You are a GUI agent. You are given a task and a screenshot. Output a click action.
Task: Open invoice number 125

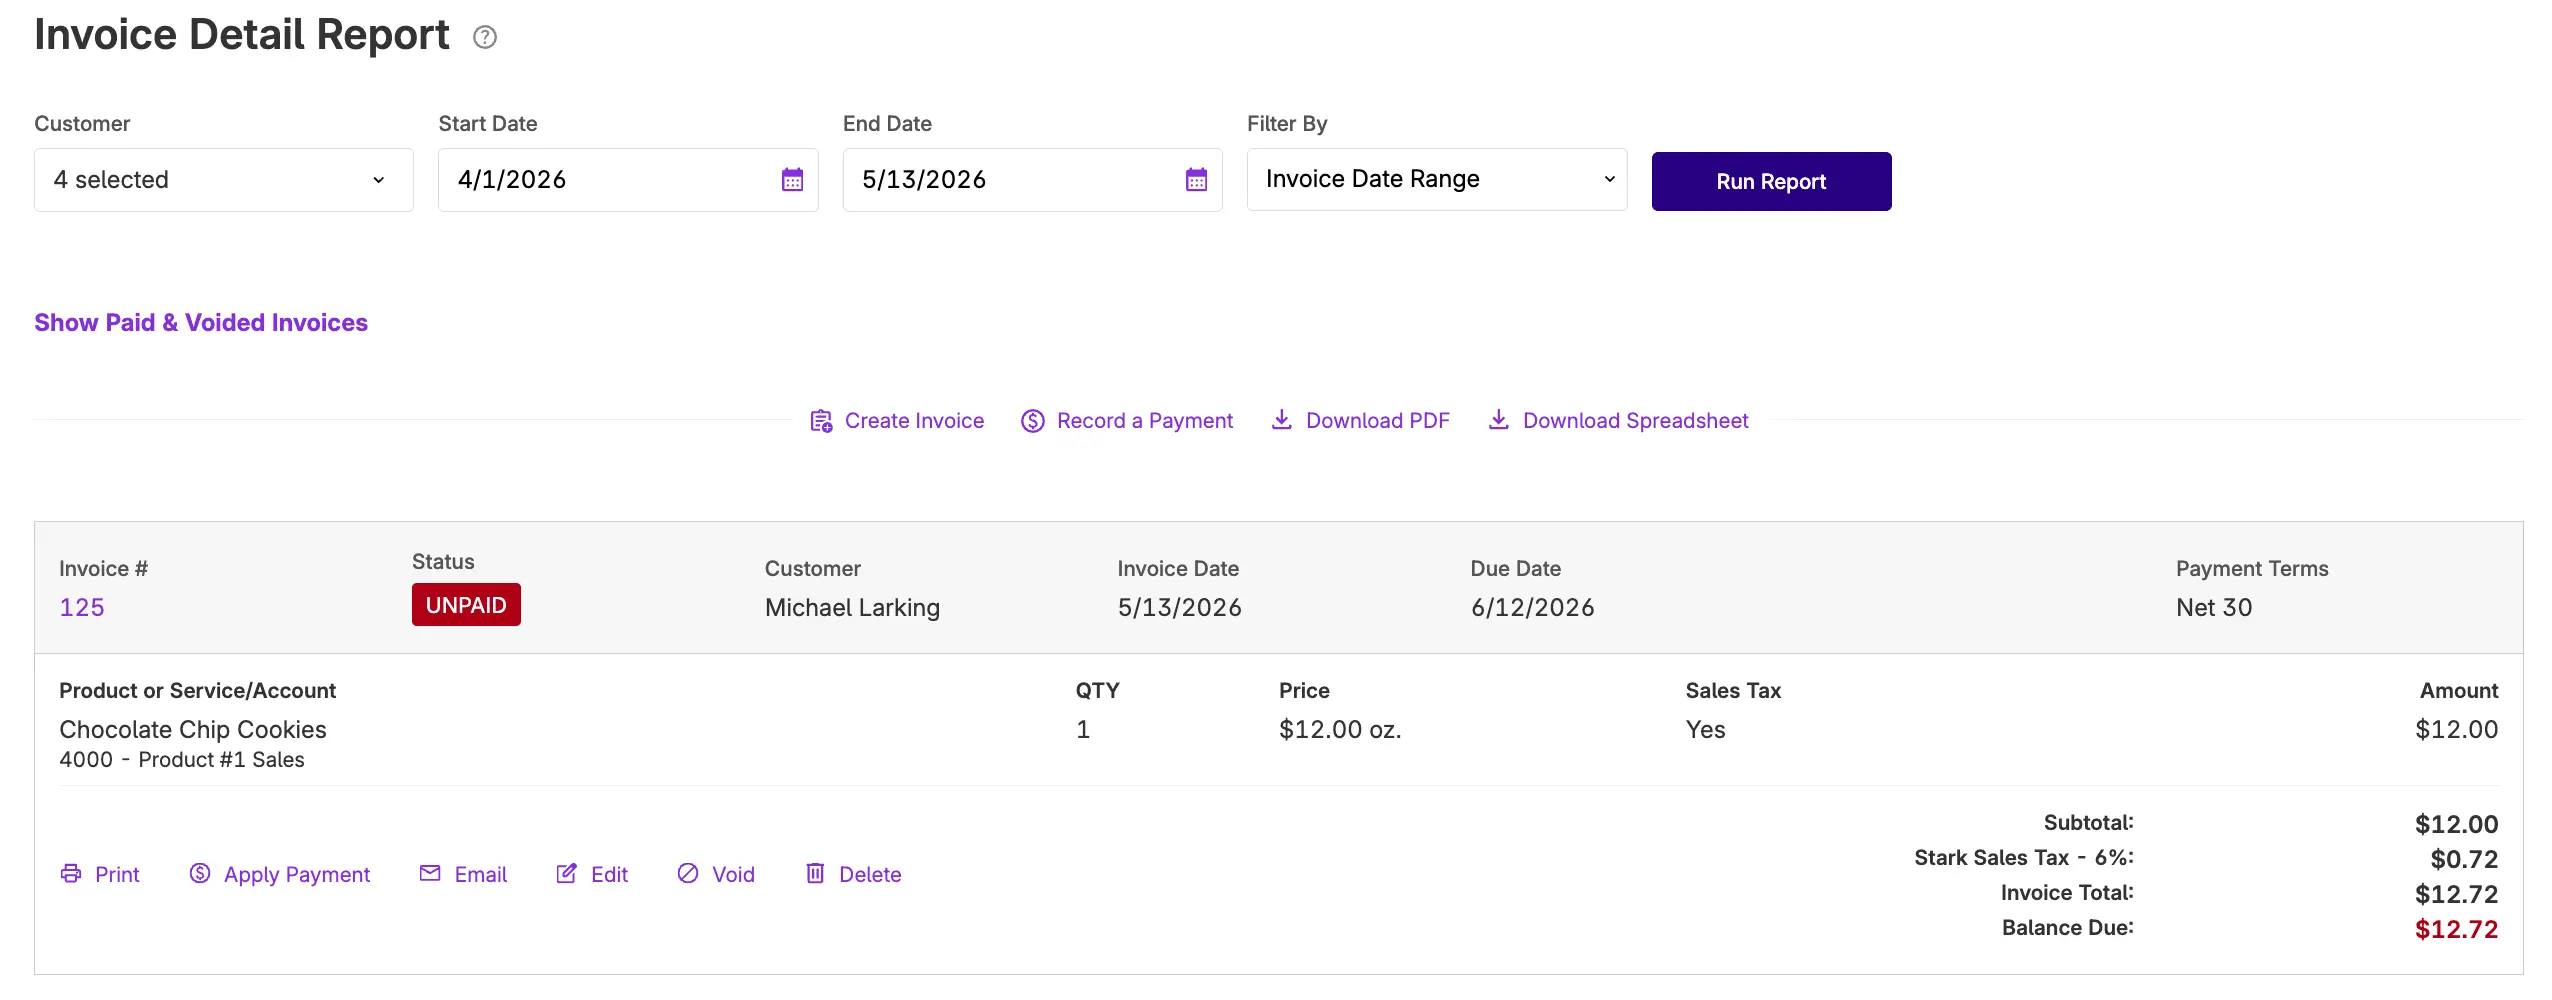82,608
